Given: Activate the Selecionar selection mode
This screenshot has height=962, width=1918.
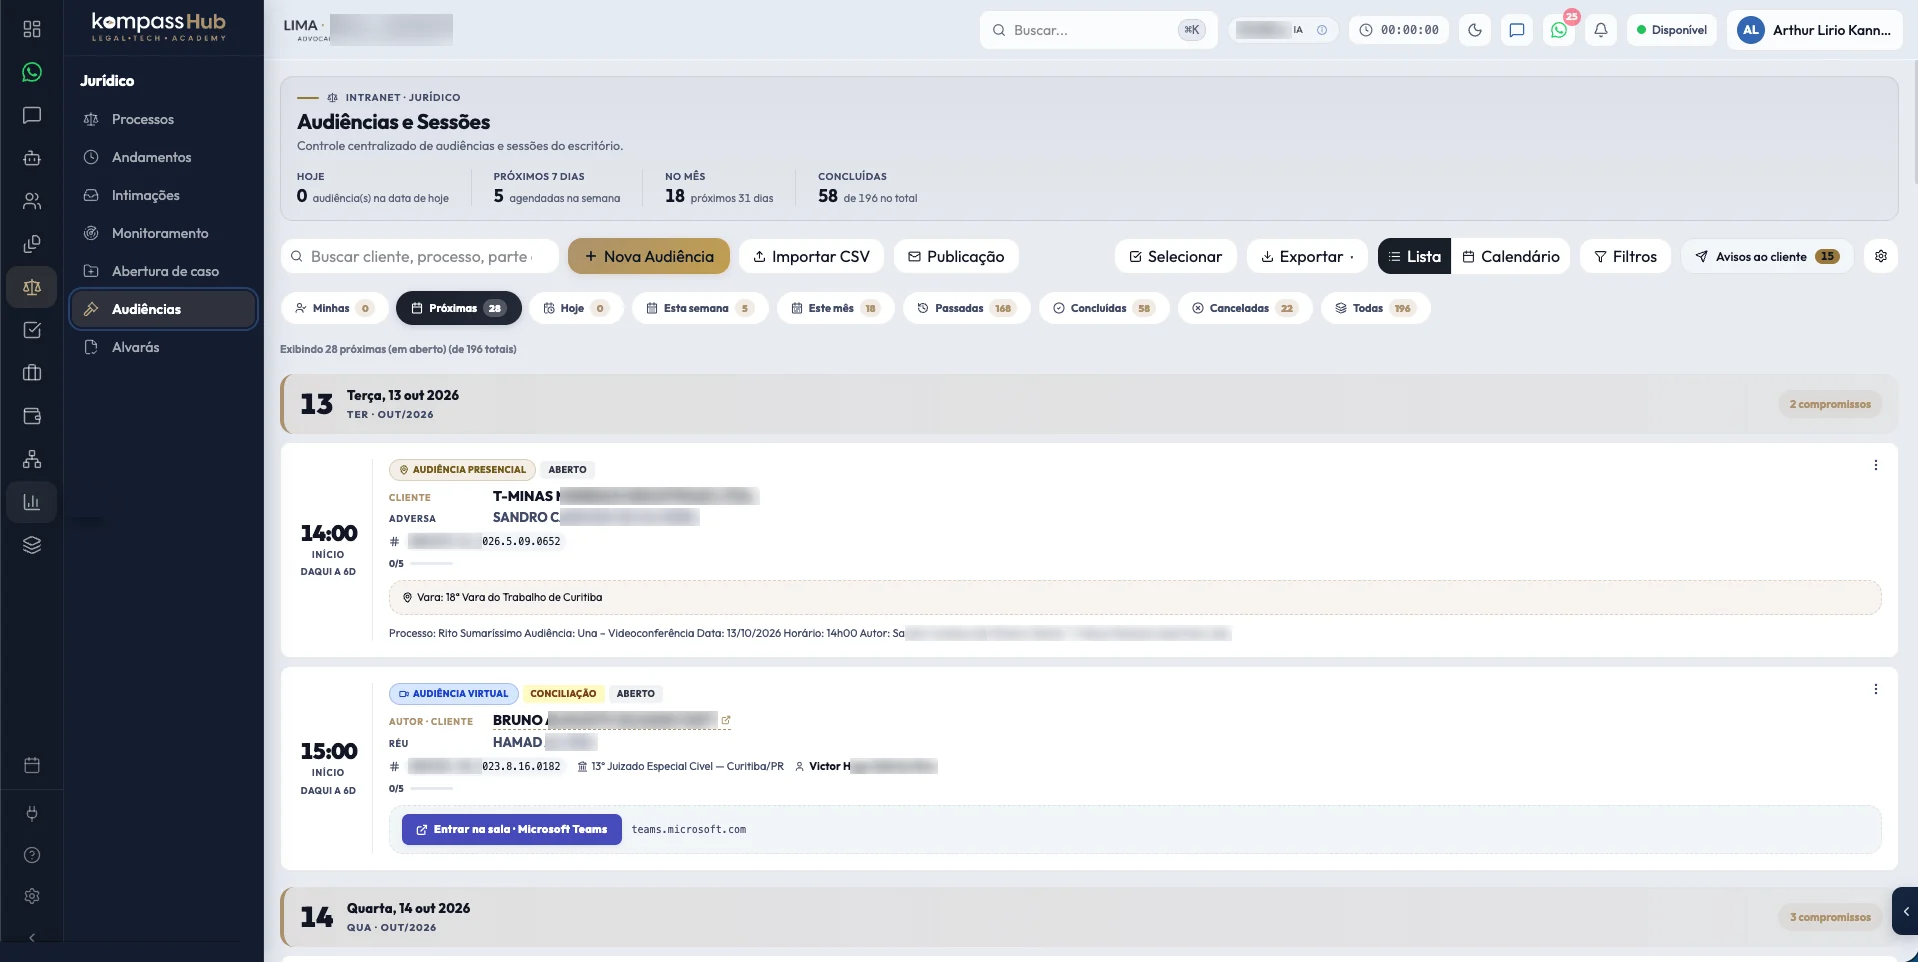Looking at the screenshot, I should [x=1176, y=256].
